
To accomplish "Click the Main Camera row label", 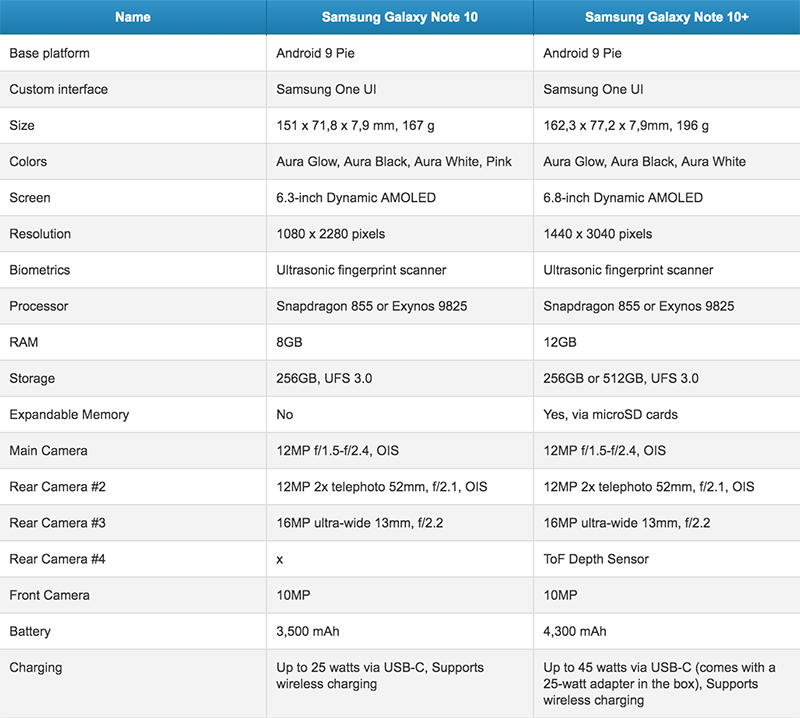I will point(48,450).
